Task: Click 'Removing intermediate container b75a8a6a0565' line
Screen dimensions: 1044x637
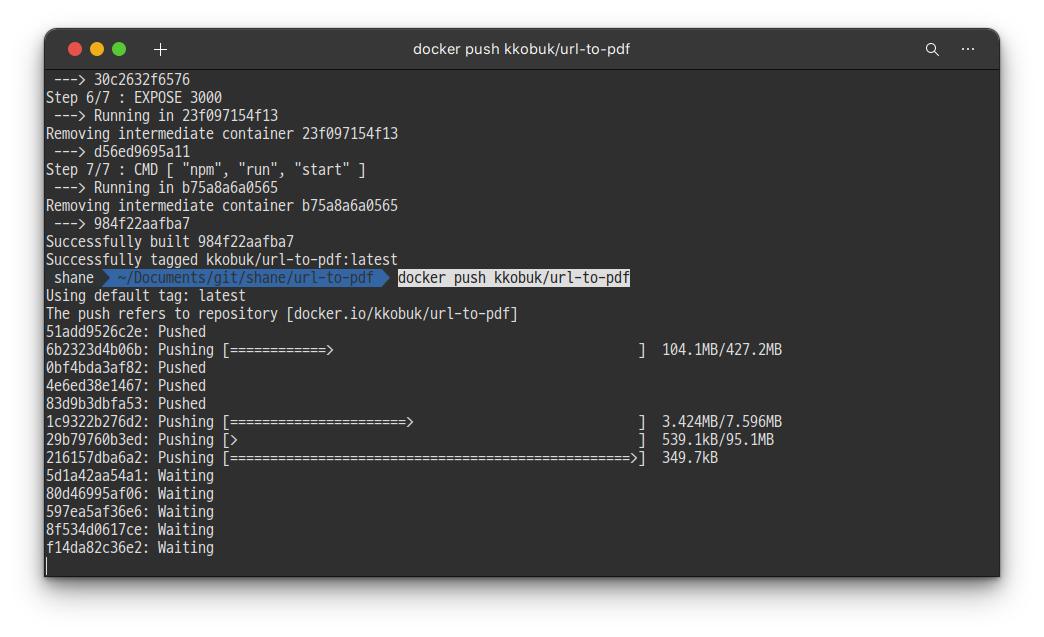Action: (x=222, y=206)
